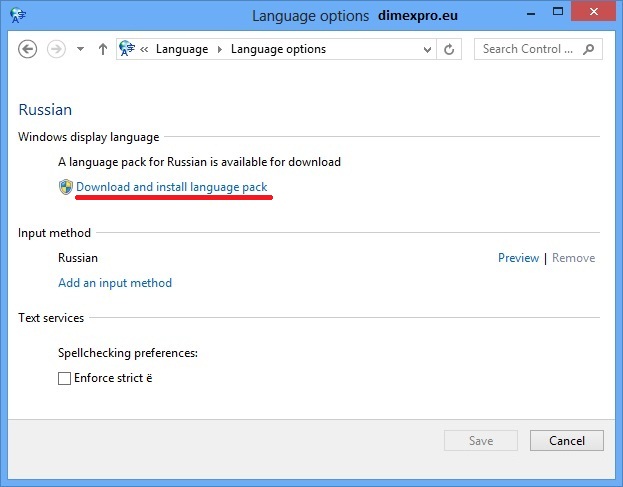Click the Russian entry under Input method
Viewport: 623px width, 487px height.
[x=78, y=258]
